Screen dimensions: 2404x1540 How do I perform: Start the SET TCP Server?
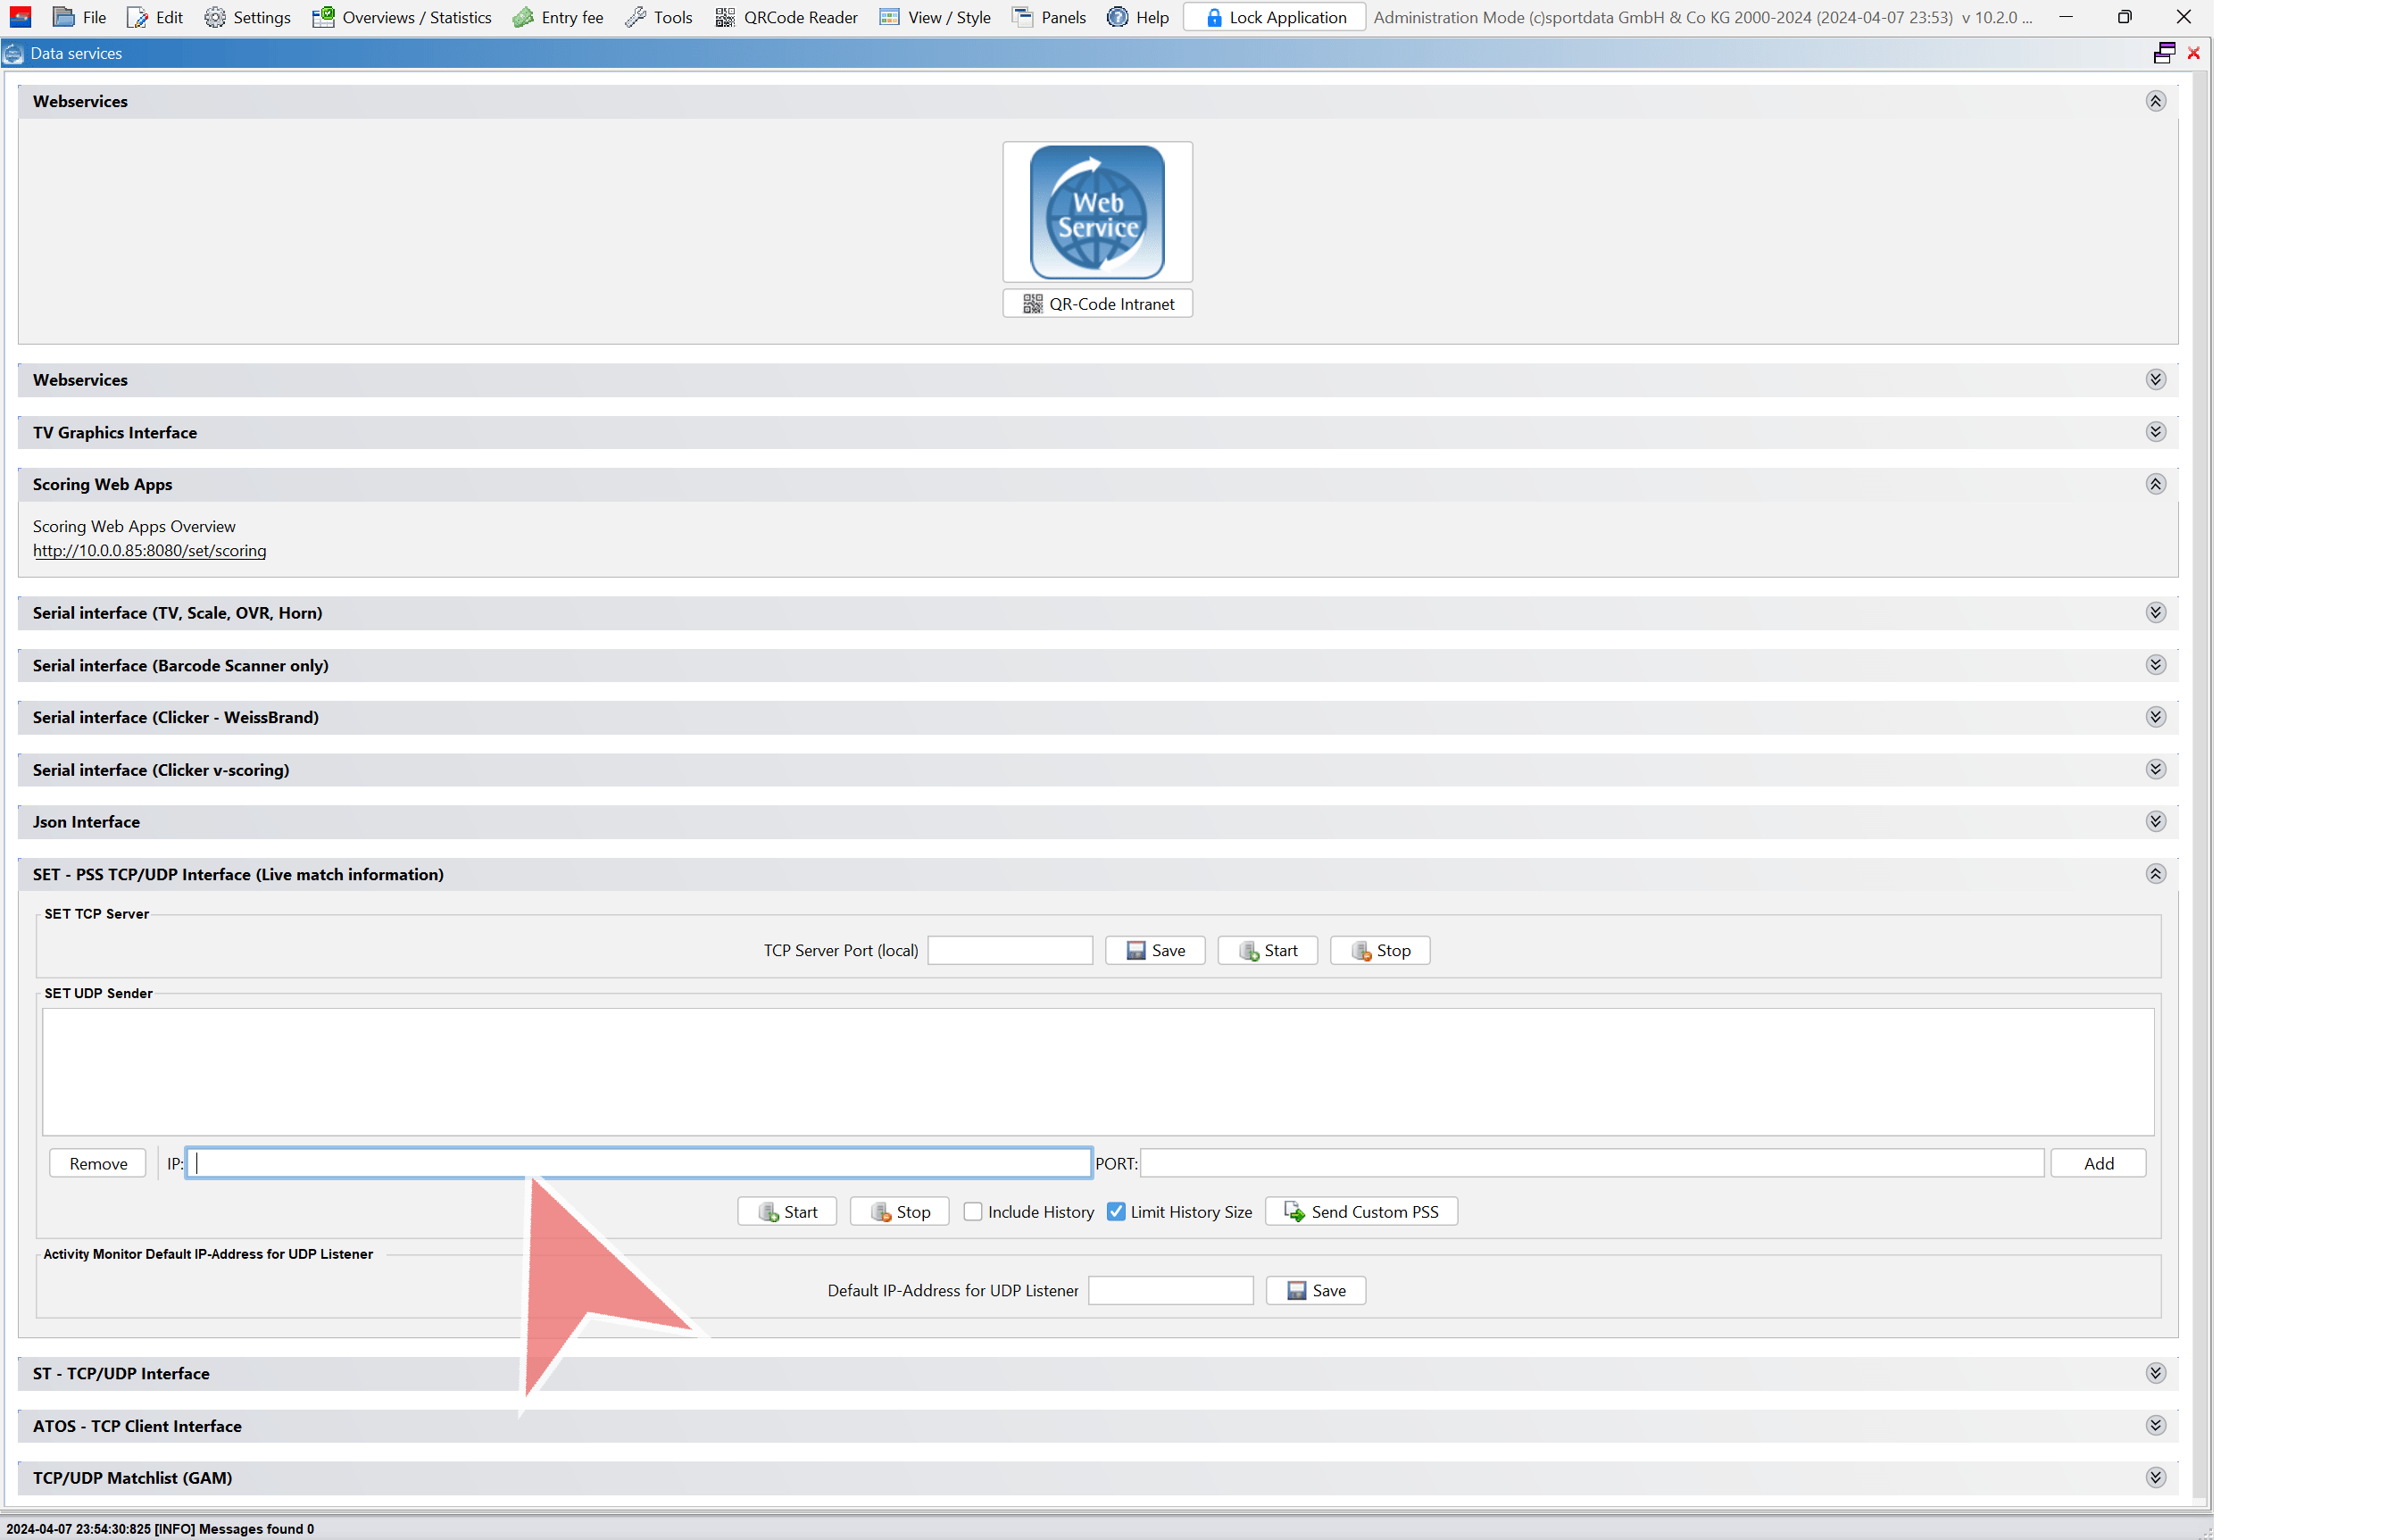[x=1267, y=950]
